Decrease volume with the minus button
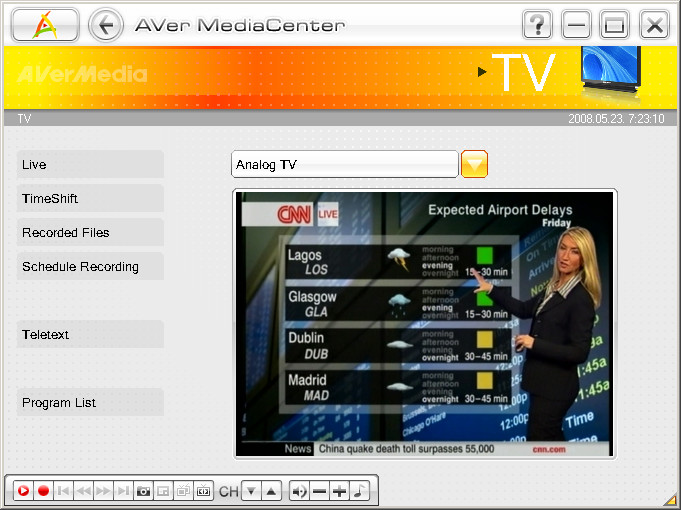 [319, 491]
